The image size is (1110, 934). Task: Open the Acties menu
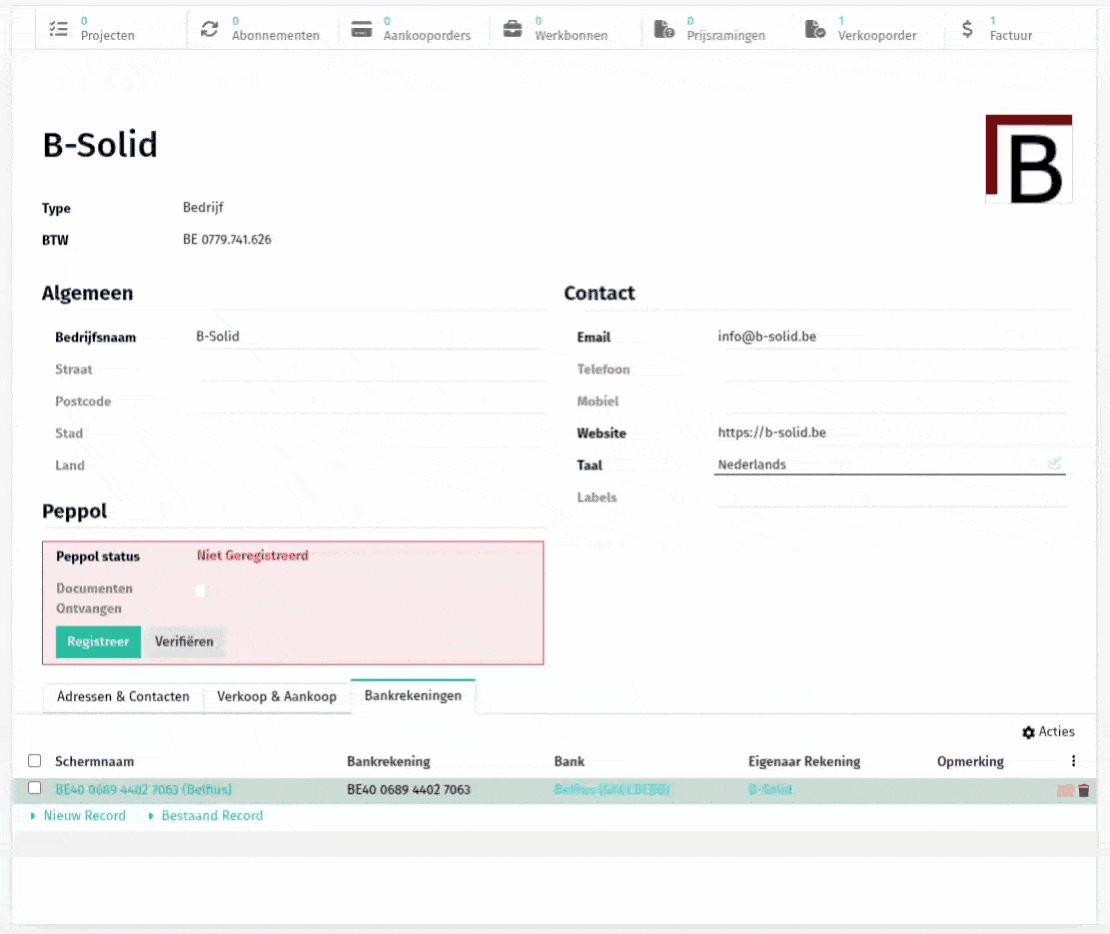[1048, 732]
